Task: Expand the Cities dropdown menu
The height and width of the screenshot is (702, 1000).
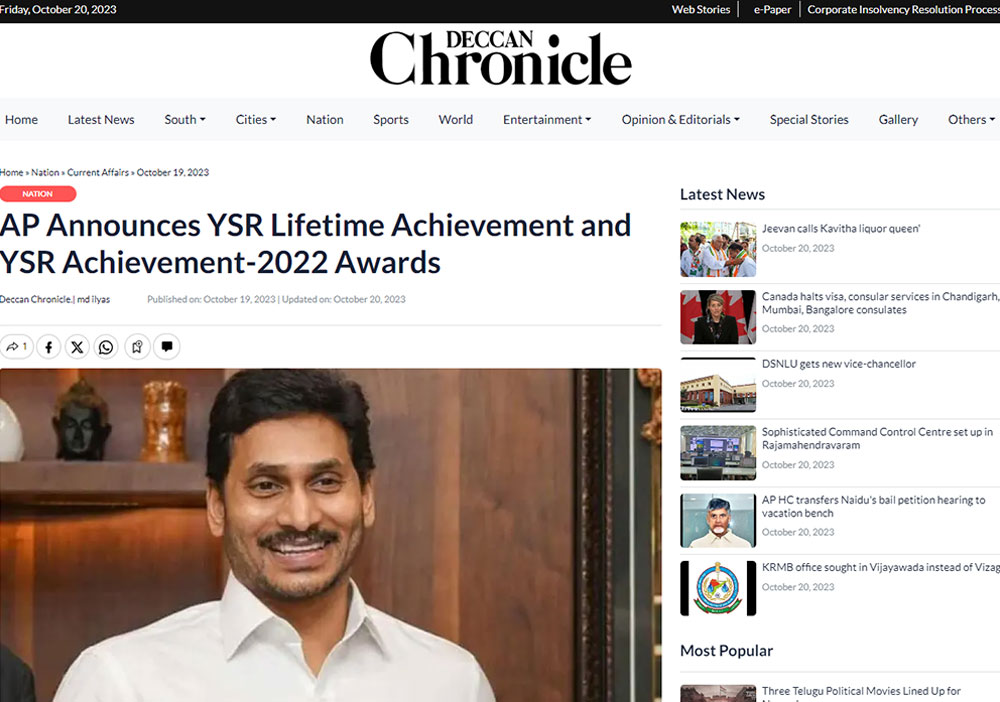Action: tap(256, 119)
